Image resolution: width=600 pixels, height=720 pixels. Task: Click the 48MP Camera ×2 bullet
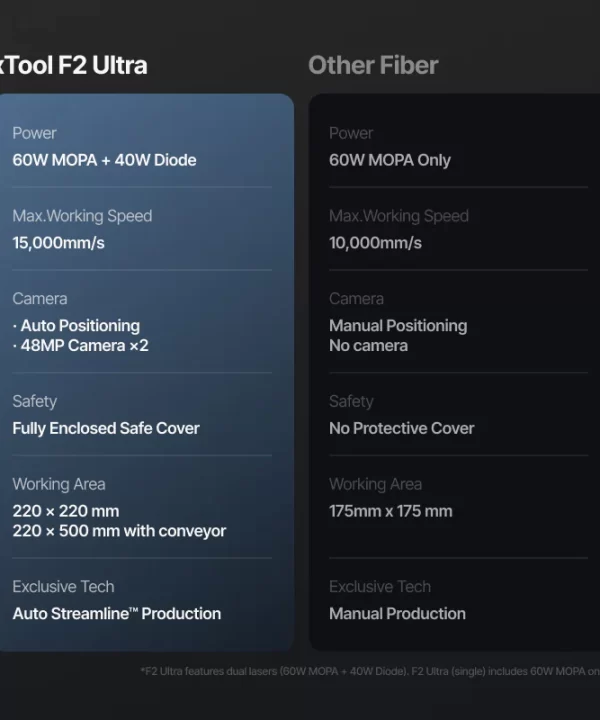[x=80, y=345]
